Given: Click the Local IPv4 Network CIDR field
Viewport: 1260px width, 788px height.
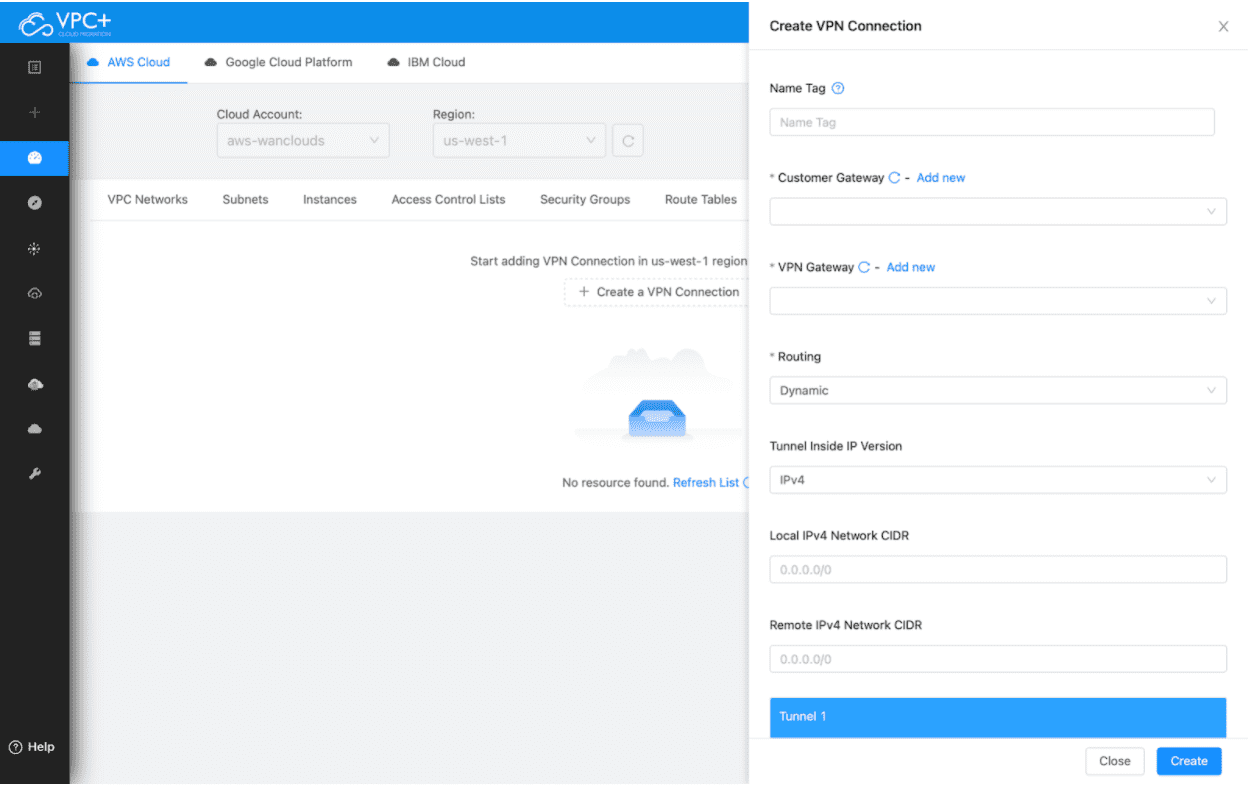Looking at the screenshot, I should pos(998,570).
